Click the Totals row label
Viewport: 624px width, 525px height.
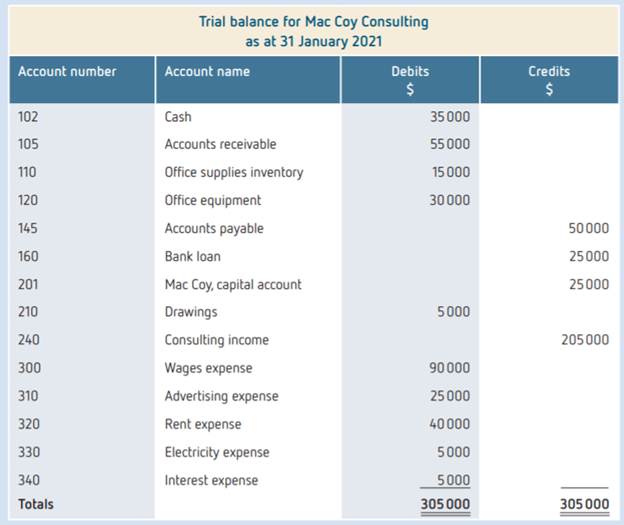pyautogui.click(x=36, y=504)
